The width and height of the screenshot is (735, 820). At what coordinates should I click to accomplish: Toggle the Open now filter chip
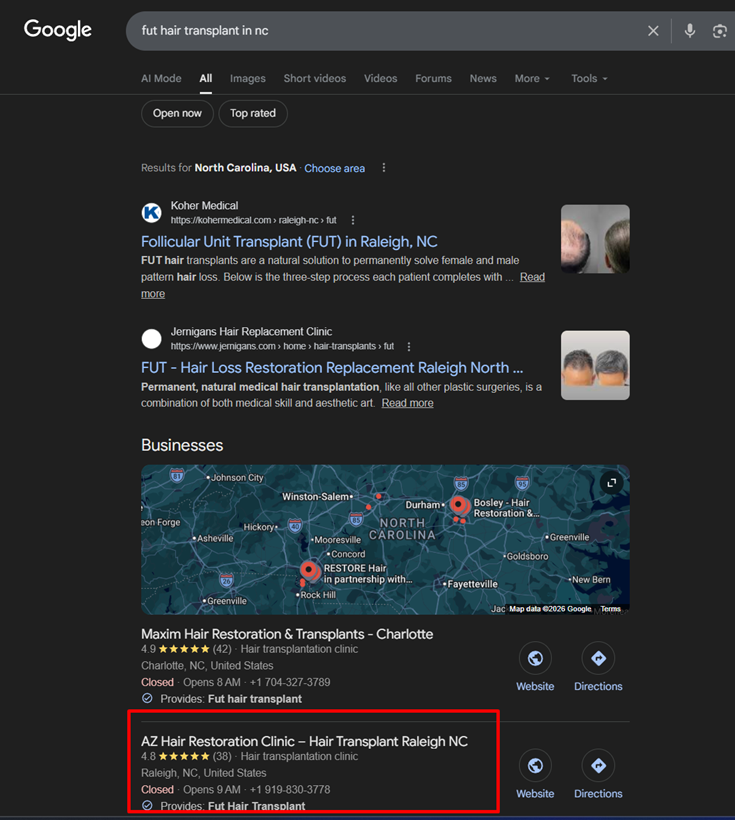[x=177, y=114]
